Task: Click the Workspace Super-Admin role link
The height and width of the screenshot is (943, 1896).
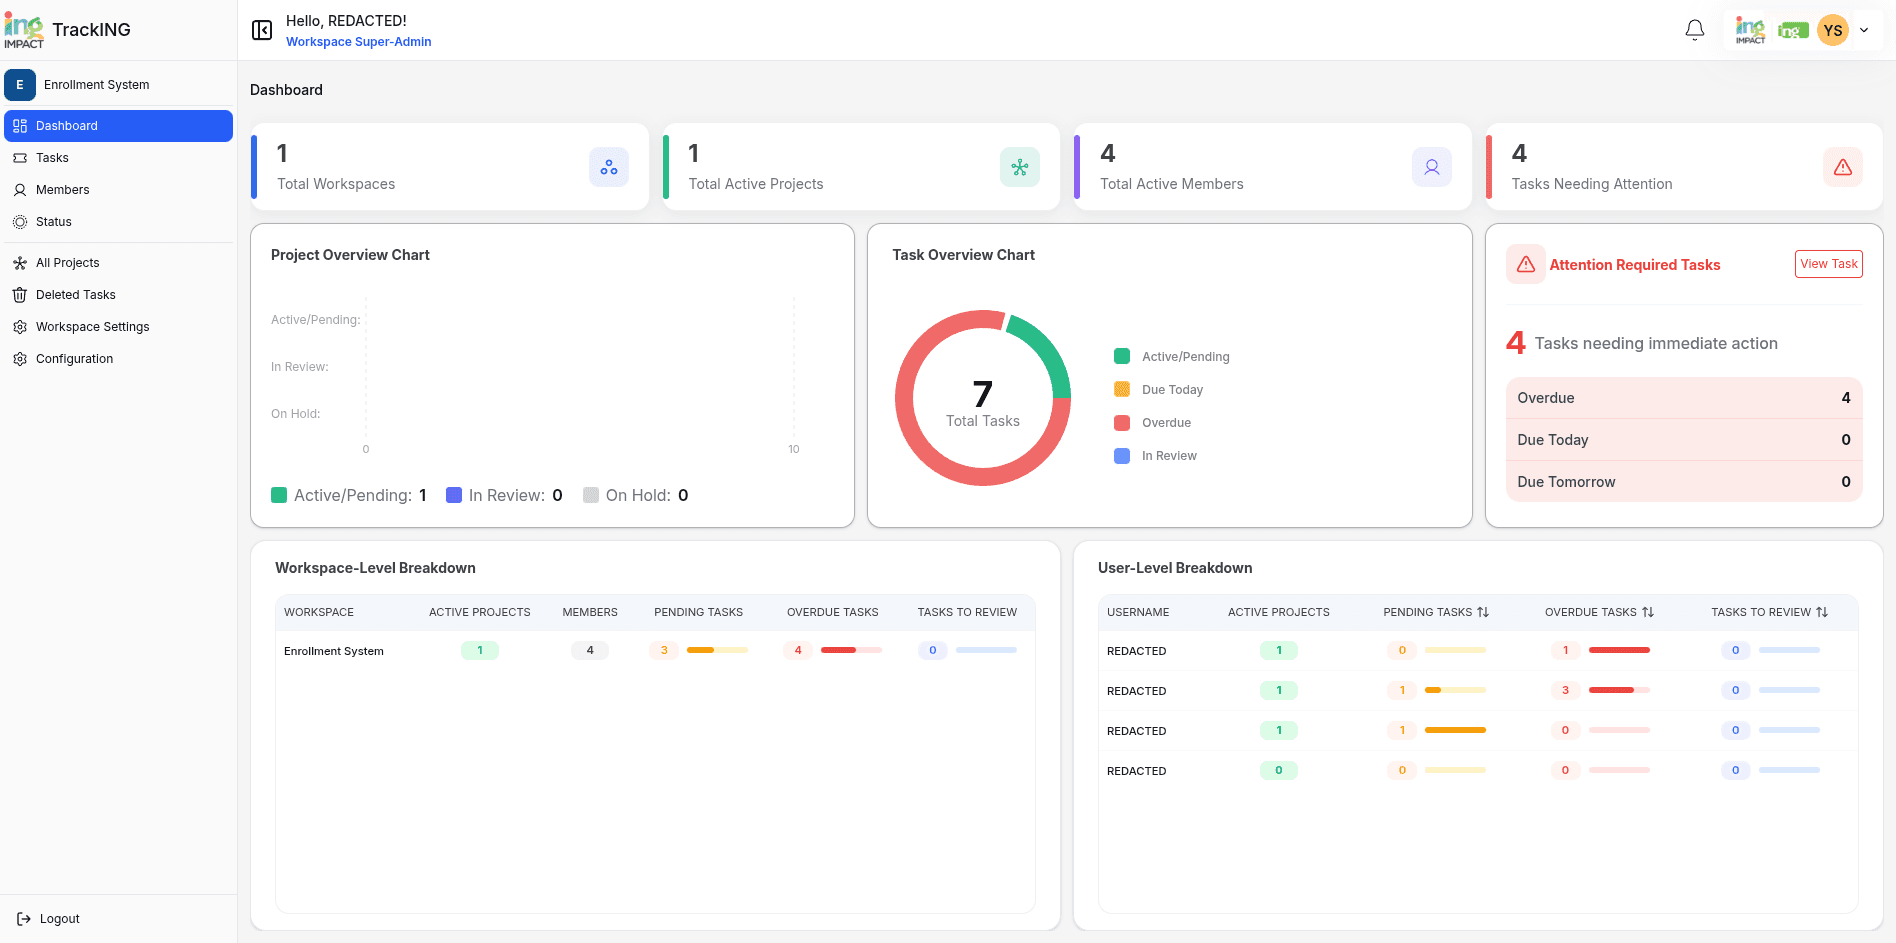Action: [x=359, y=42]
